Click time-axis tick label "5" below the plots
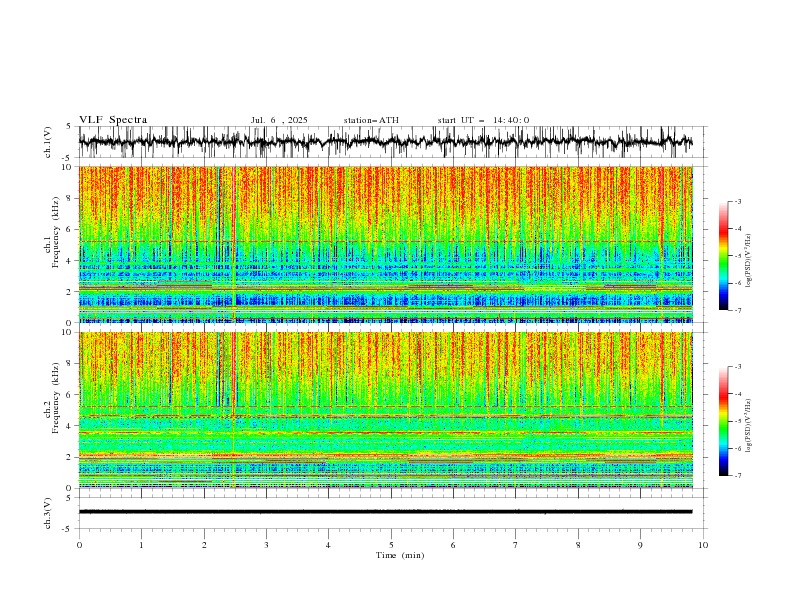Image resolution: width=792 pixels, height=612 pixels. (391, 545)
